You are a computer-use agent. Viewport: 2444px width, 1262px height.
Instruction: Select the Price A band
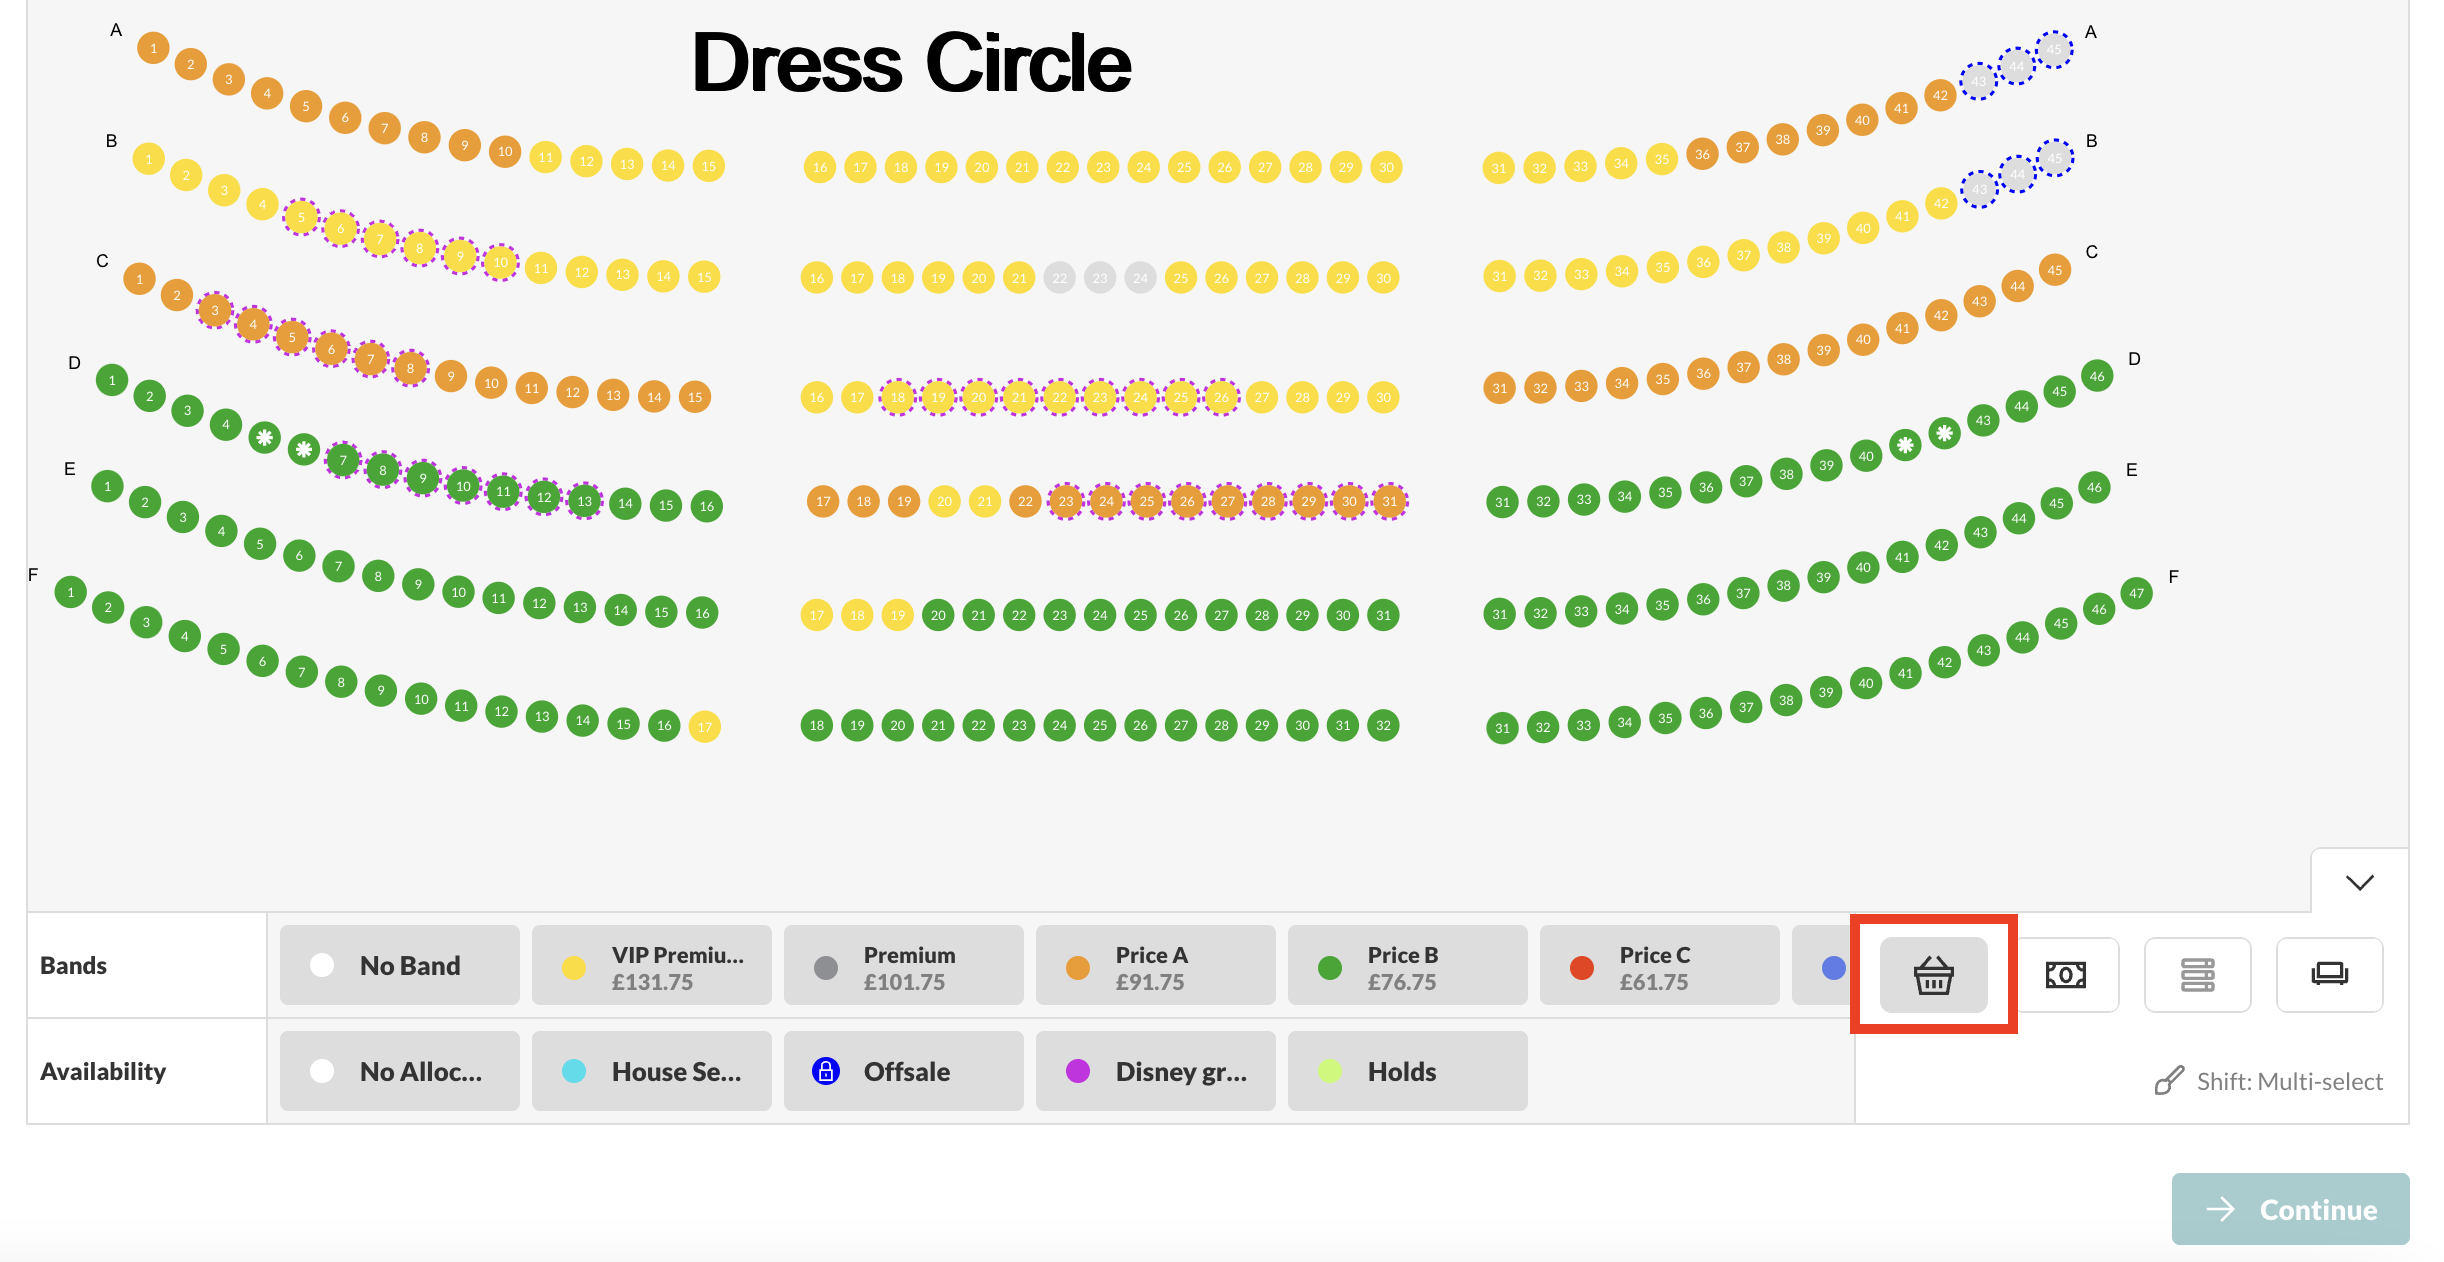tap(1156, 965)
